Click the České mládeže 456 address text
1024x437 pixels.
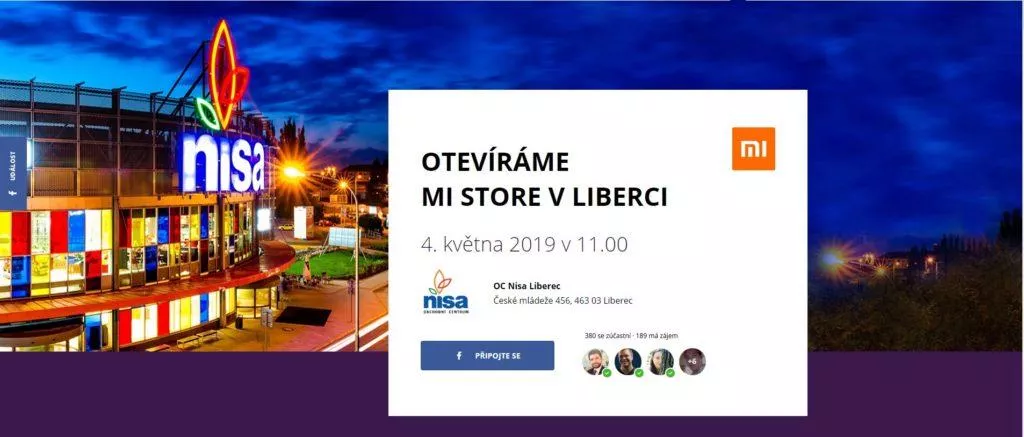click(534, 301)
